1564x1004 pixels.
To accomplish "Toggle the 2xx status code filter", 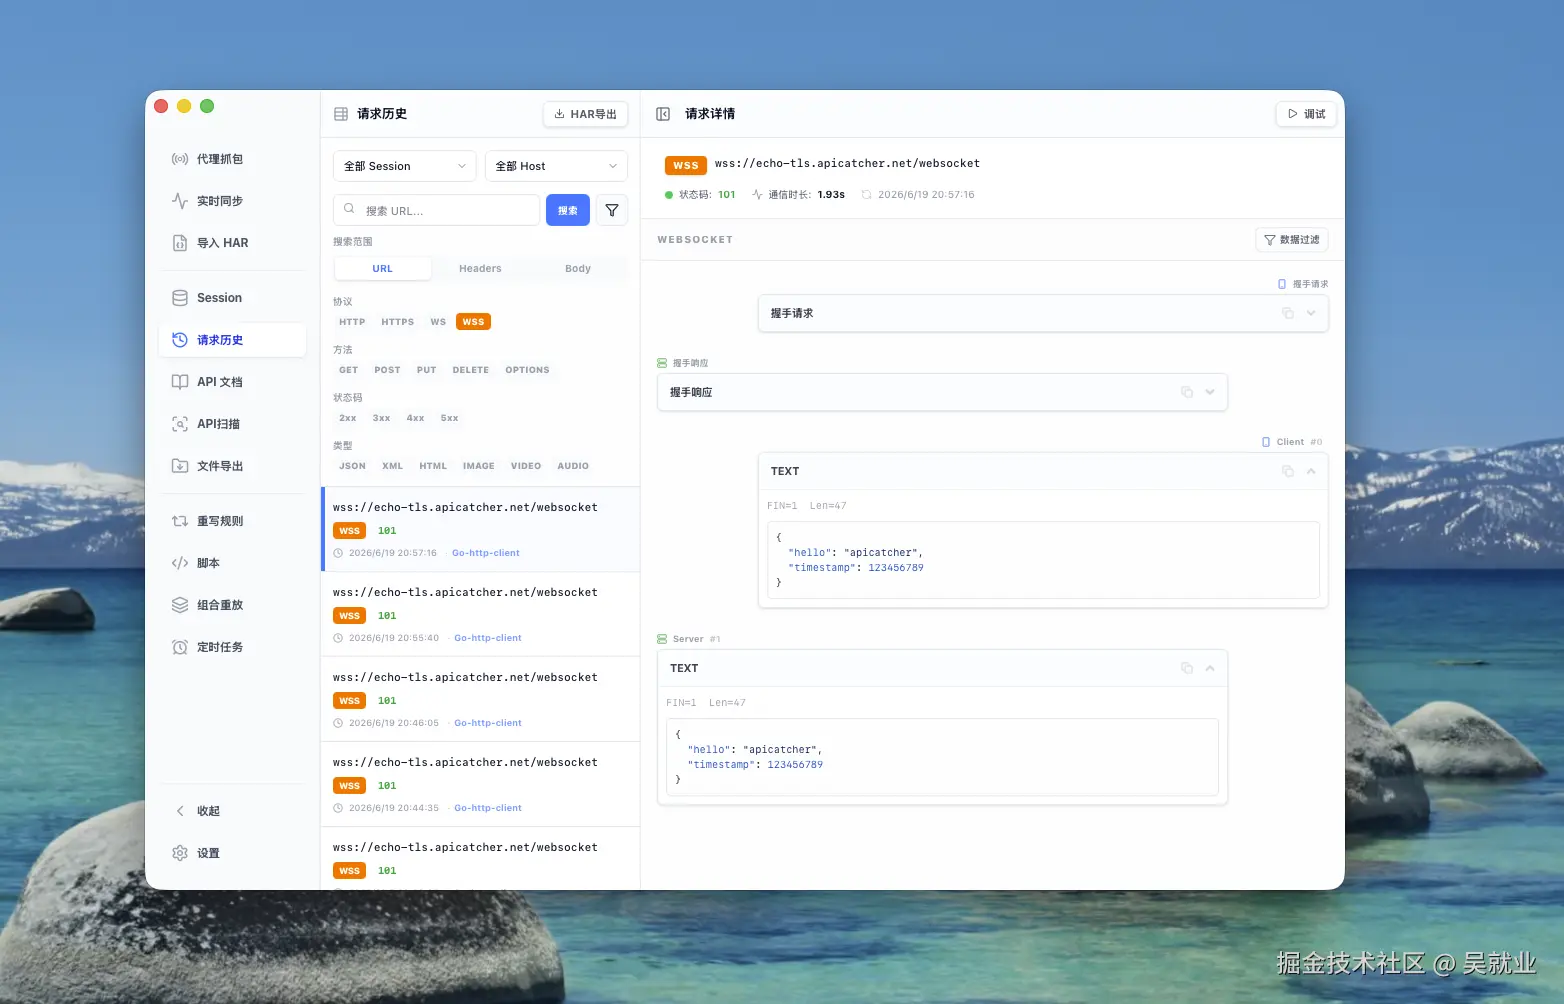I will [348, 418].
